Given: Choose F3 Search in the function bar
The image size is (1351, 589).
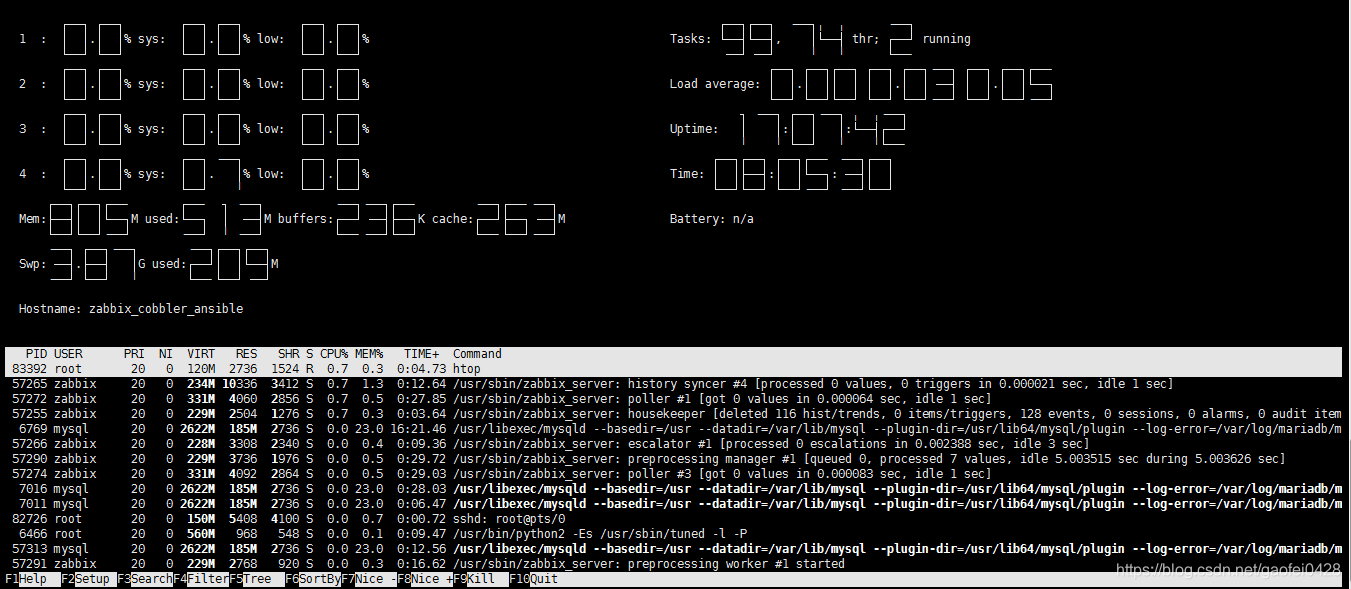Looking at the screenshot, I should 144,579.
